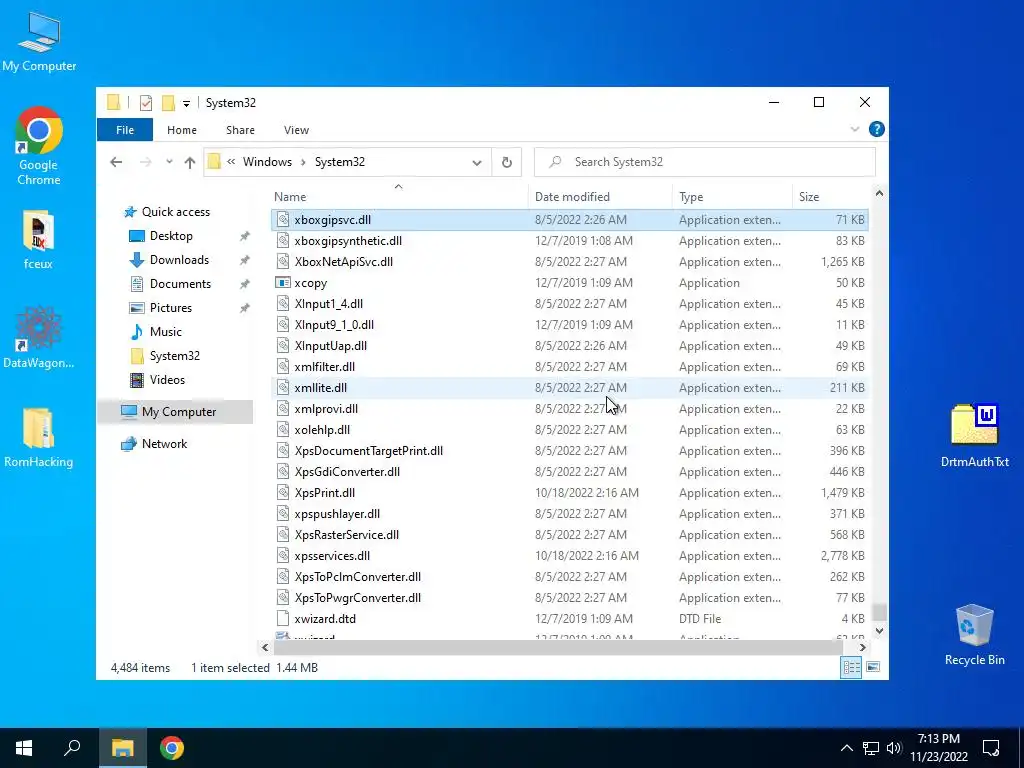Open Recent locations dropdown arrow
The image size is (1024, 768).
pyautogui.click(x=169, y=162)
